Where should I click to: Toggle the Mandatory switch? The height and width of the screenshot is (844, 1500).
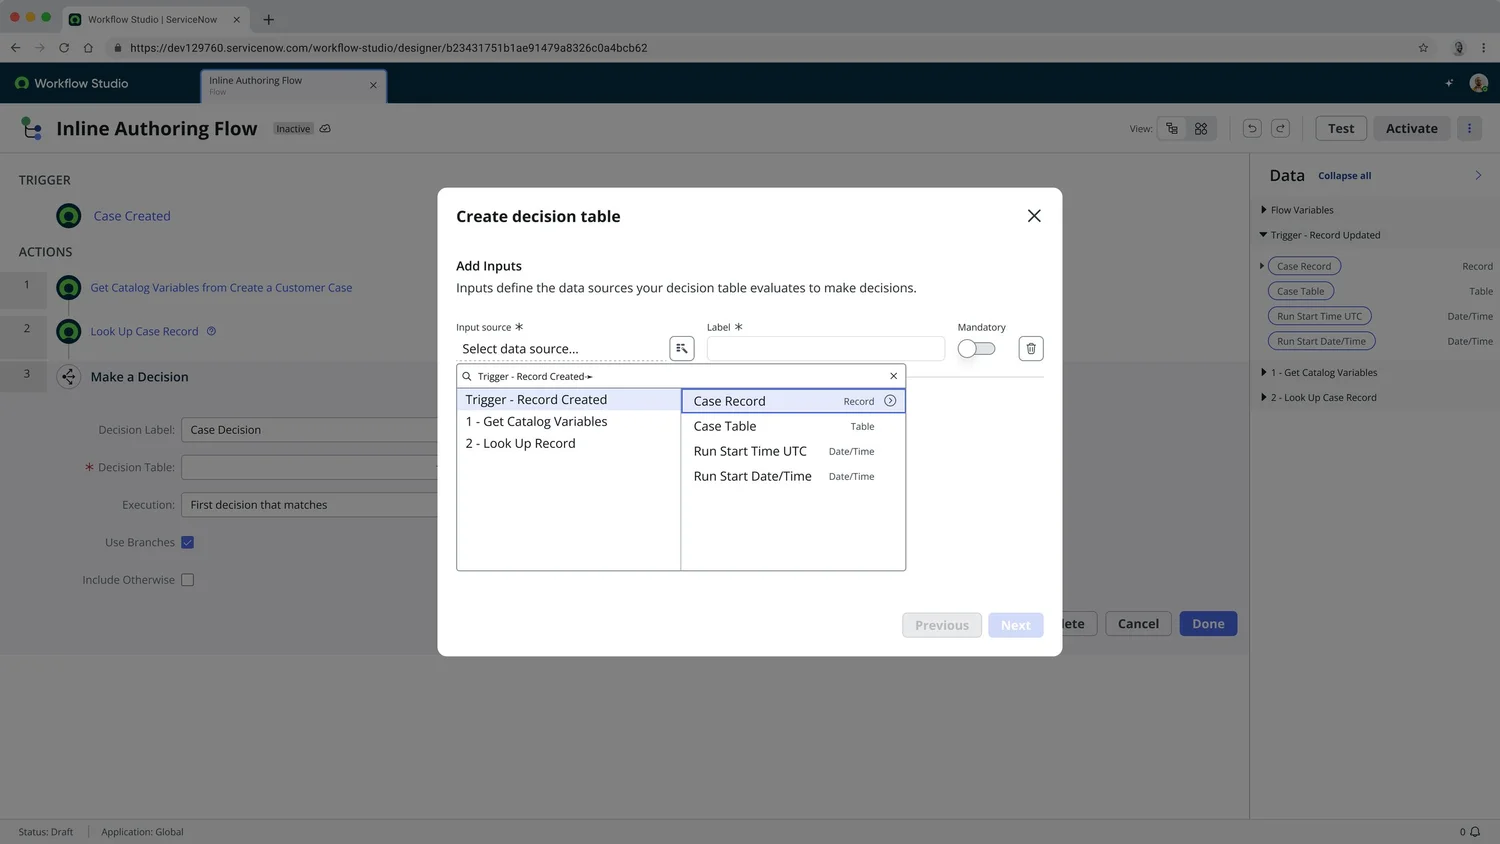(976, 348)
